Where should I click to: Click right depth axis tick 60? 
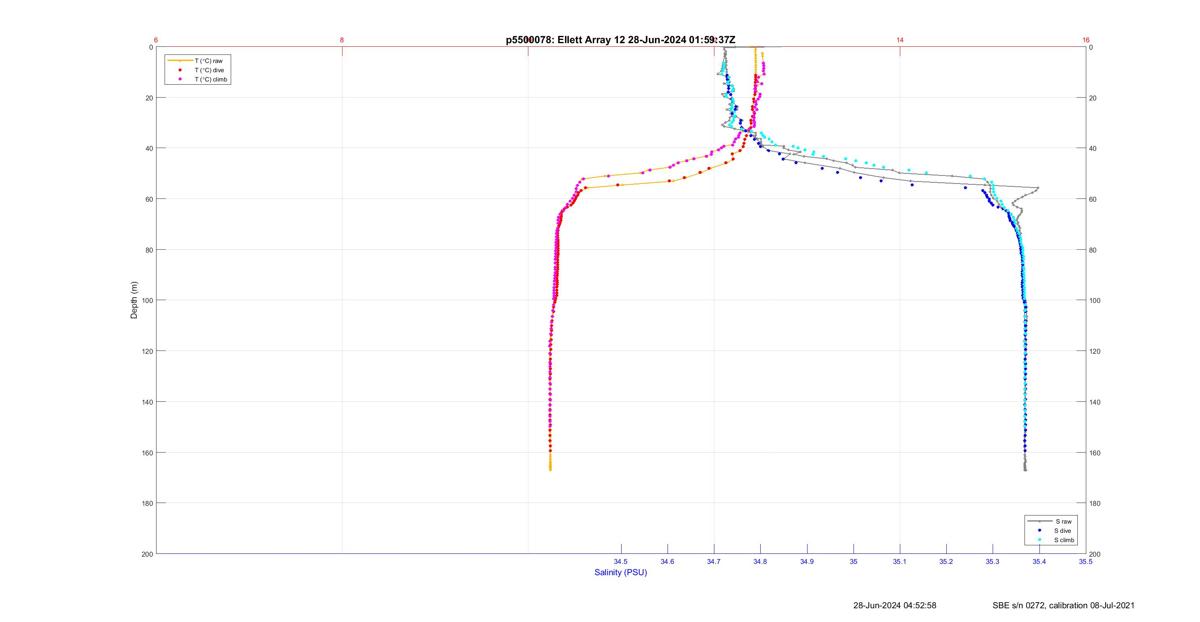pos(1093,199)
